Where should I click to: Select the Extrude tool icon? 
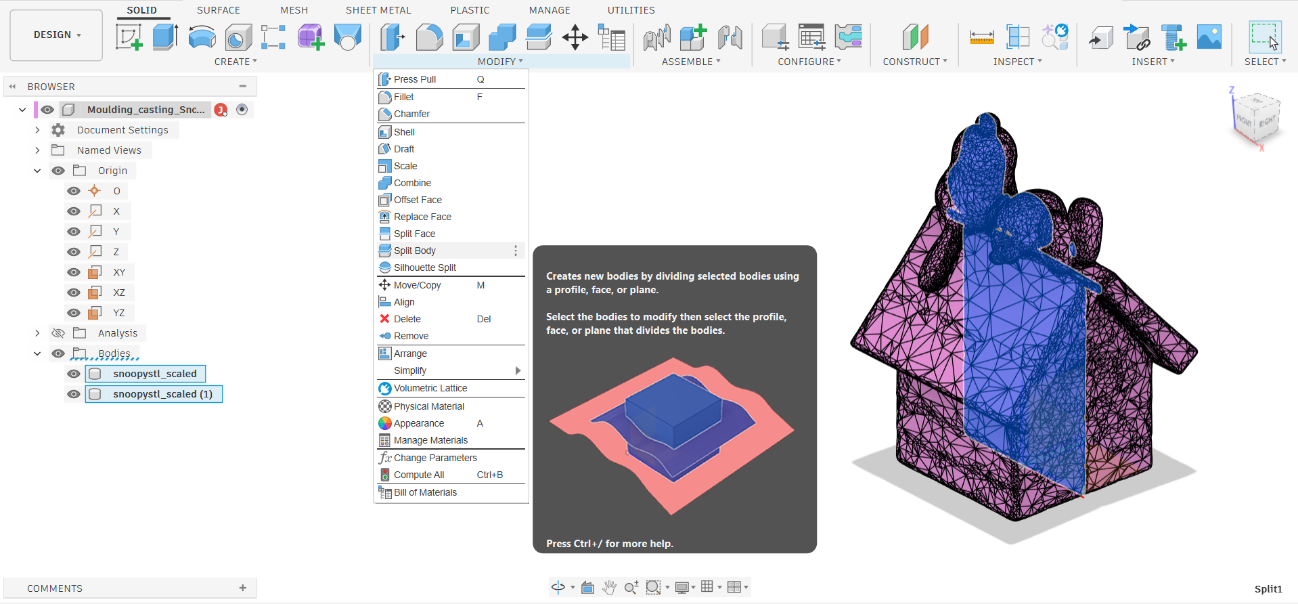coord(165,38)
